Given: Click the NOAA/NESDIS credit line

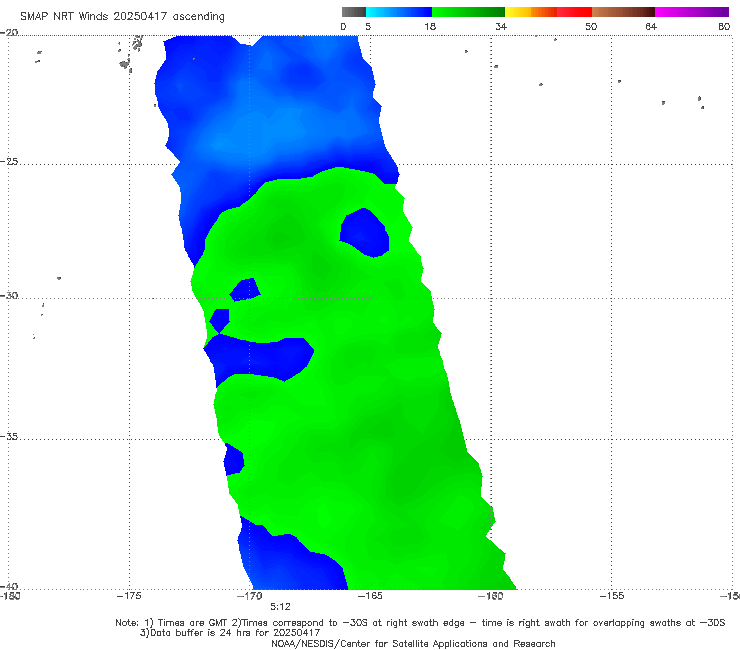Looking at the screenshot, I should (x=413, y=643).
